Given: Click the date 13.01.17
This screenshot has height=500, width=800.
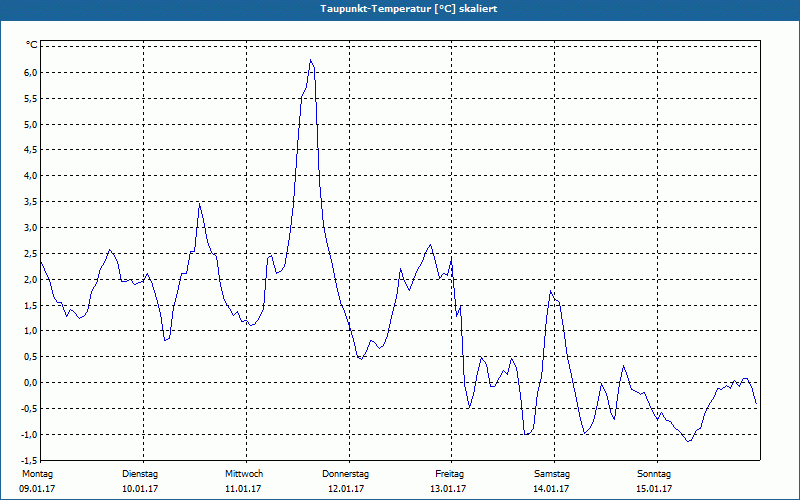Looking at the screenshot, I should point(448,489).
